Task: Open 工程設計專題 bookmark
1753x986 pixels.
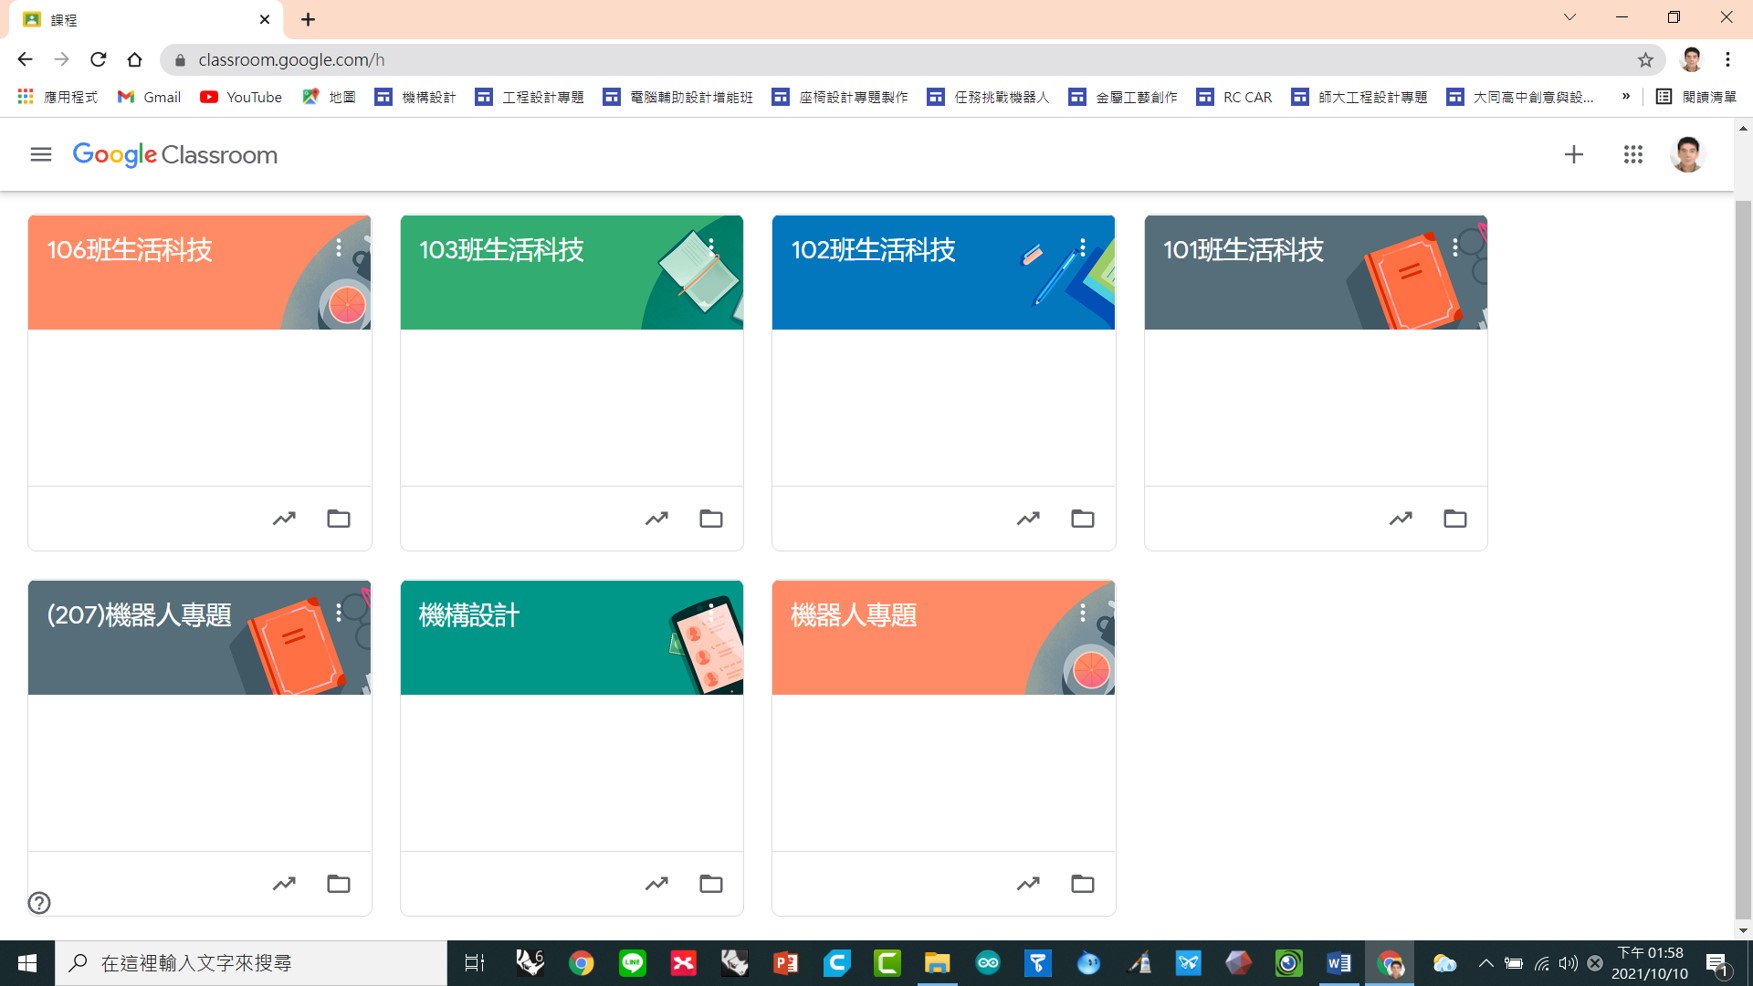Action: pyautogui.click(x=530, y=97)
